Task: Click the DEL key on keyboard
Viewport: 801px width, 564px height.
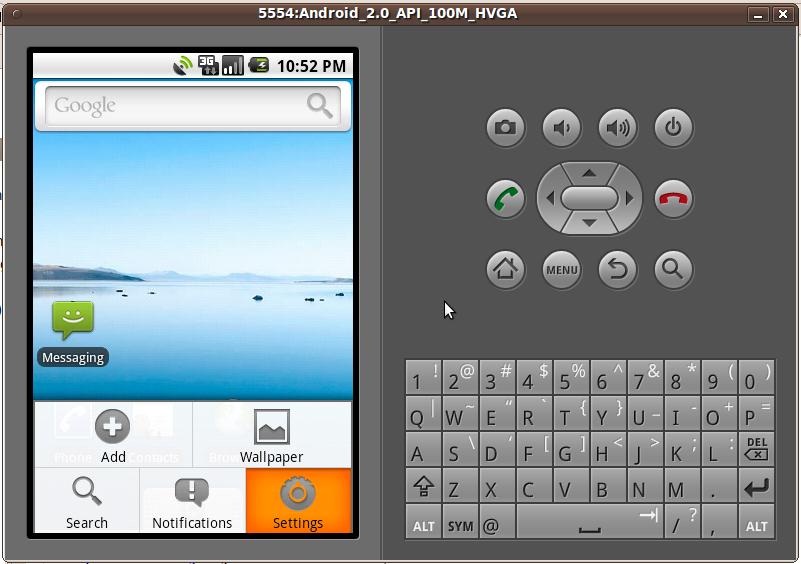Action: point(757,449)
